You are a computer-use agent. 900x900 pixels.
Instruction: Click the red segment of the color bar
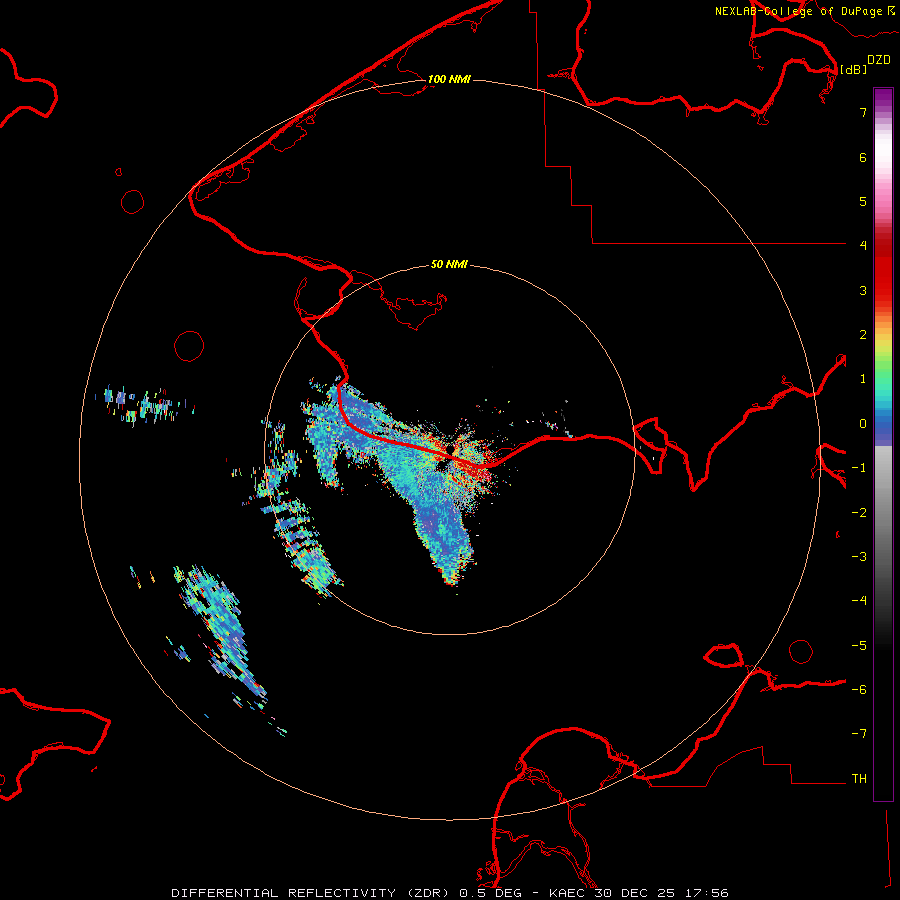pos(883,270)
